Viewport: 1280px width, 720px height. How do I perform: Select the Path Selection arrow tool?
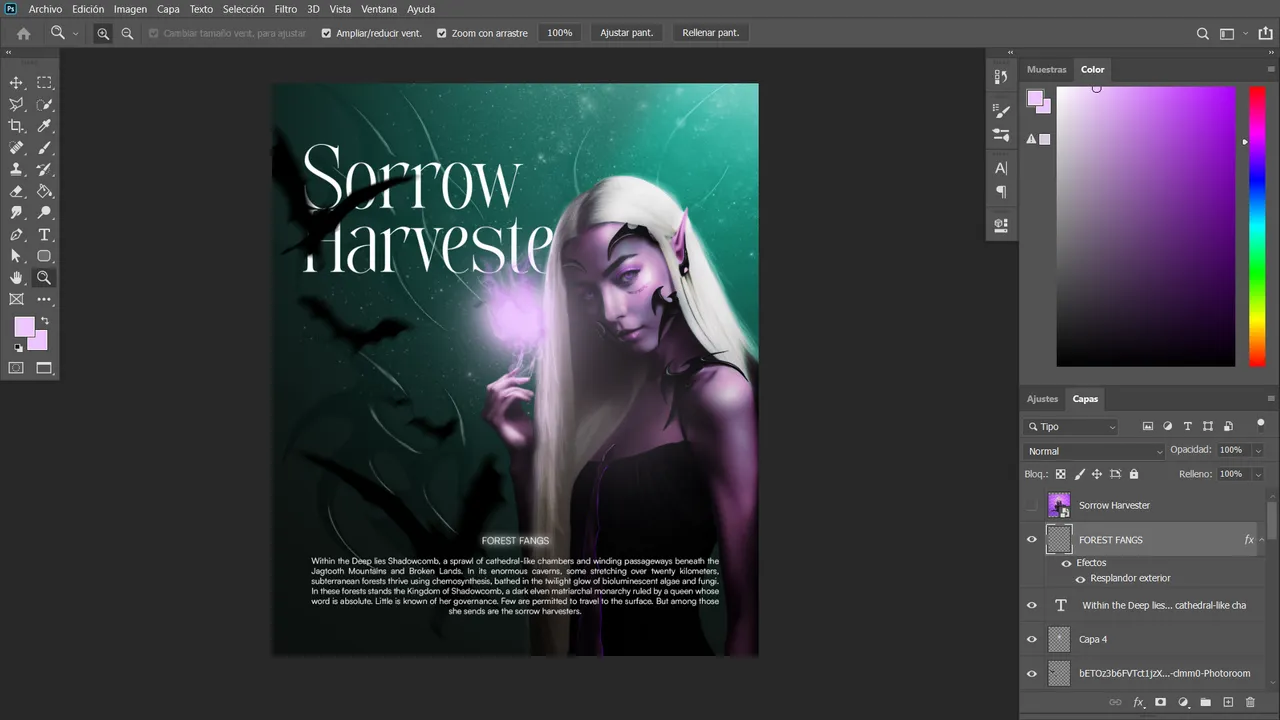tap(16, 257)
